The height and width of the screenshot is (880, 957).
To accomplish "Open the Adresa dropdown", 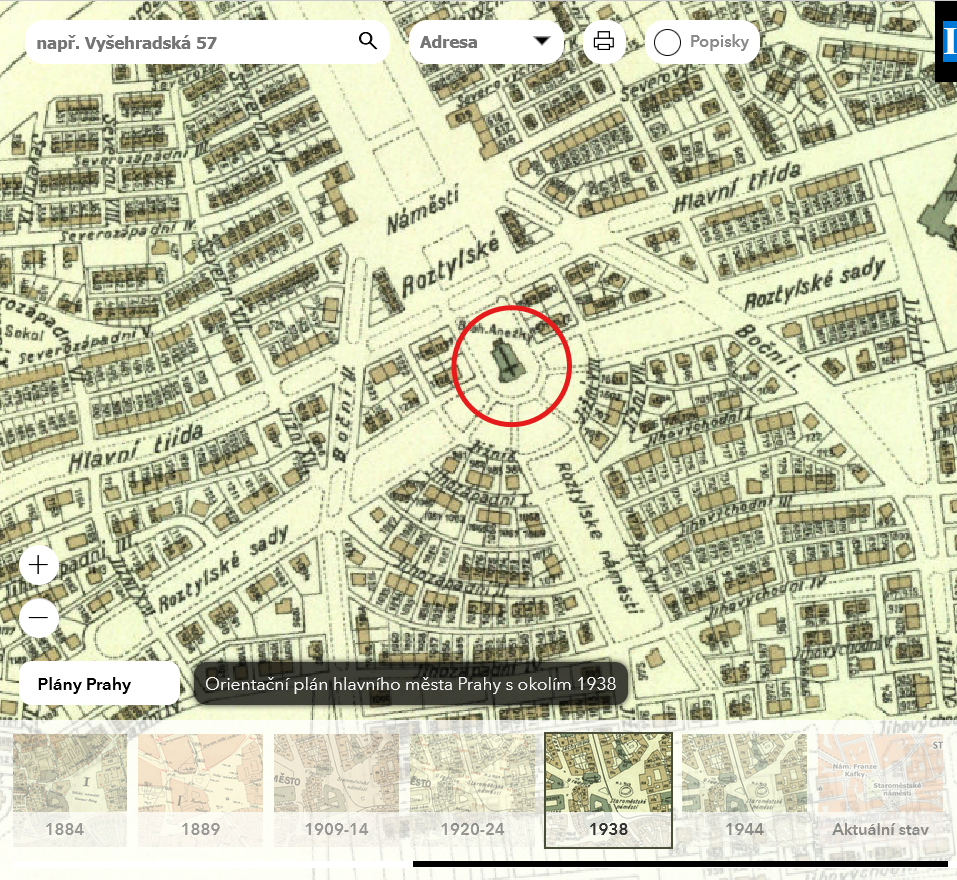I will [x=486, y=42].
